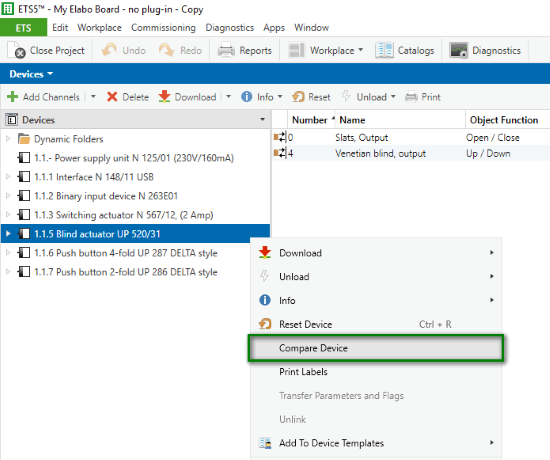550x460 pixels.
Task: Open the Commissioning menu
Action: 163,28
